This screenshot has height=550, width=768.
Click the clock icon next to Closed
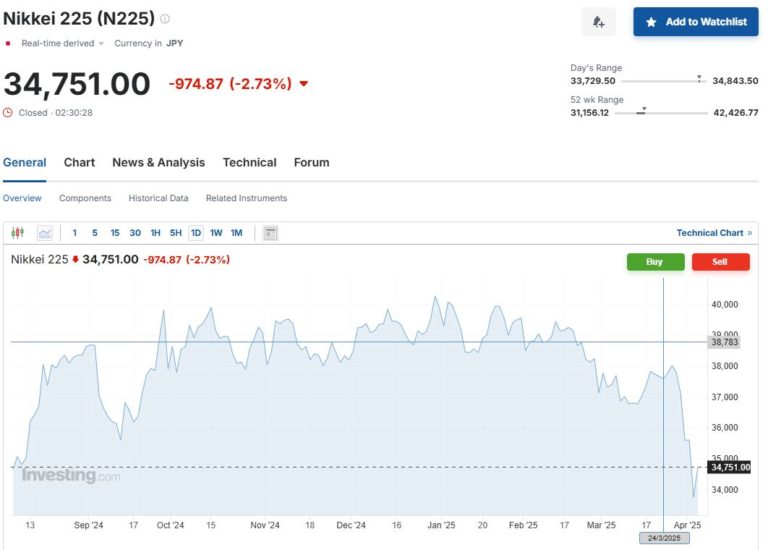pos(8,113)
